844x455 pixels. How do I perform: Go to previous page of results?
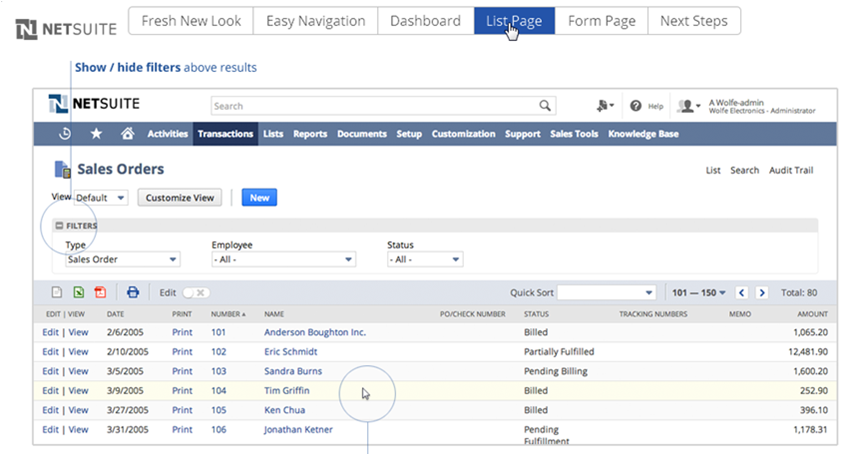[x=742, y=292]
